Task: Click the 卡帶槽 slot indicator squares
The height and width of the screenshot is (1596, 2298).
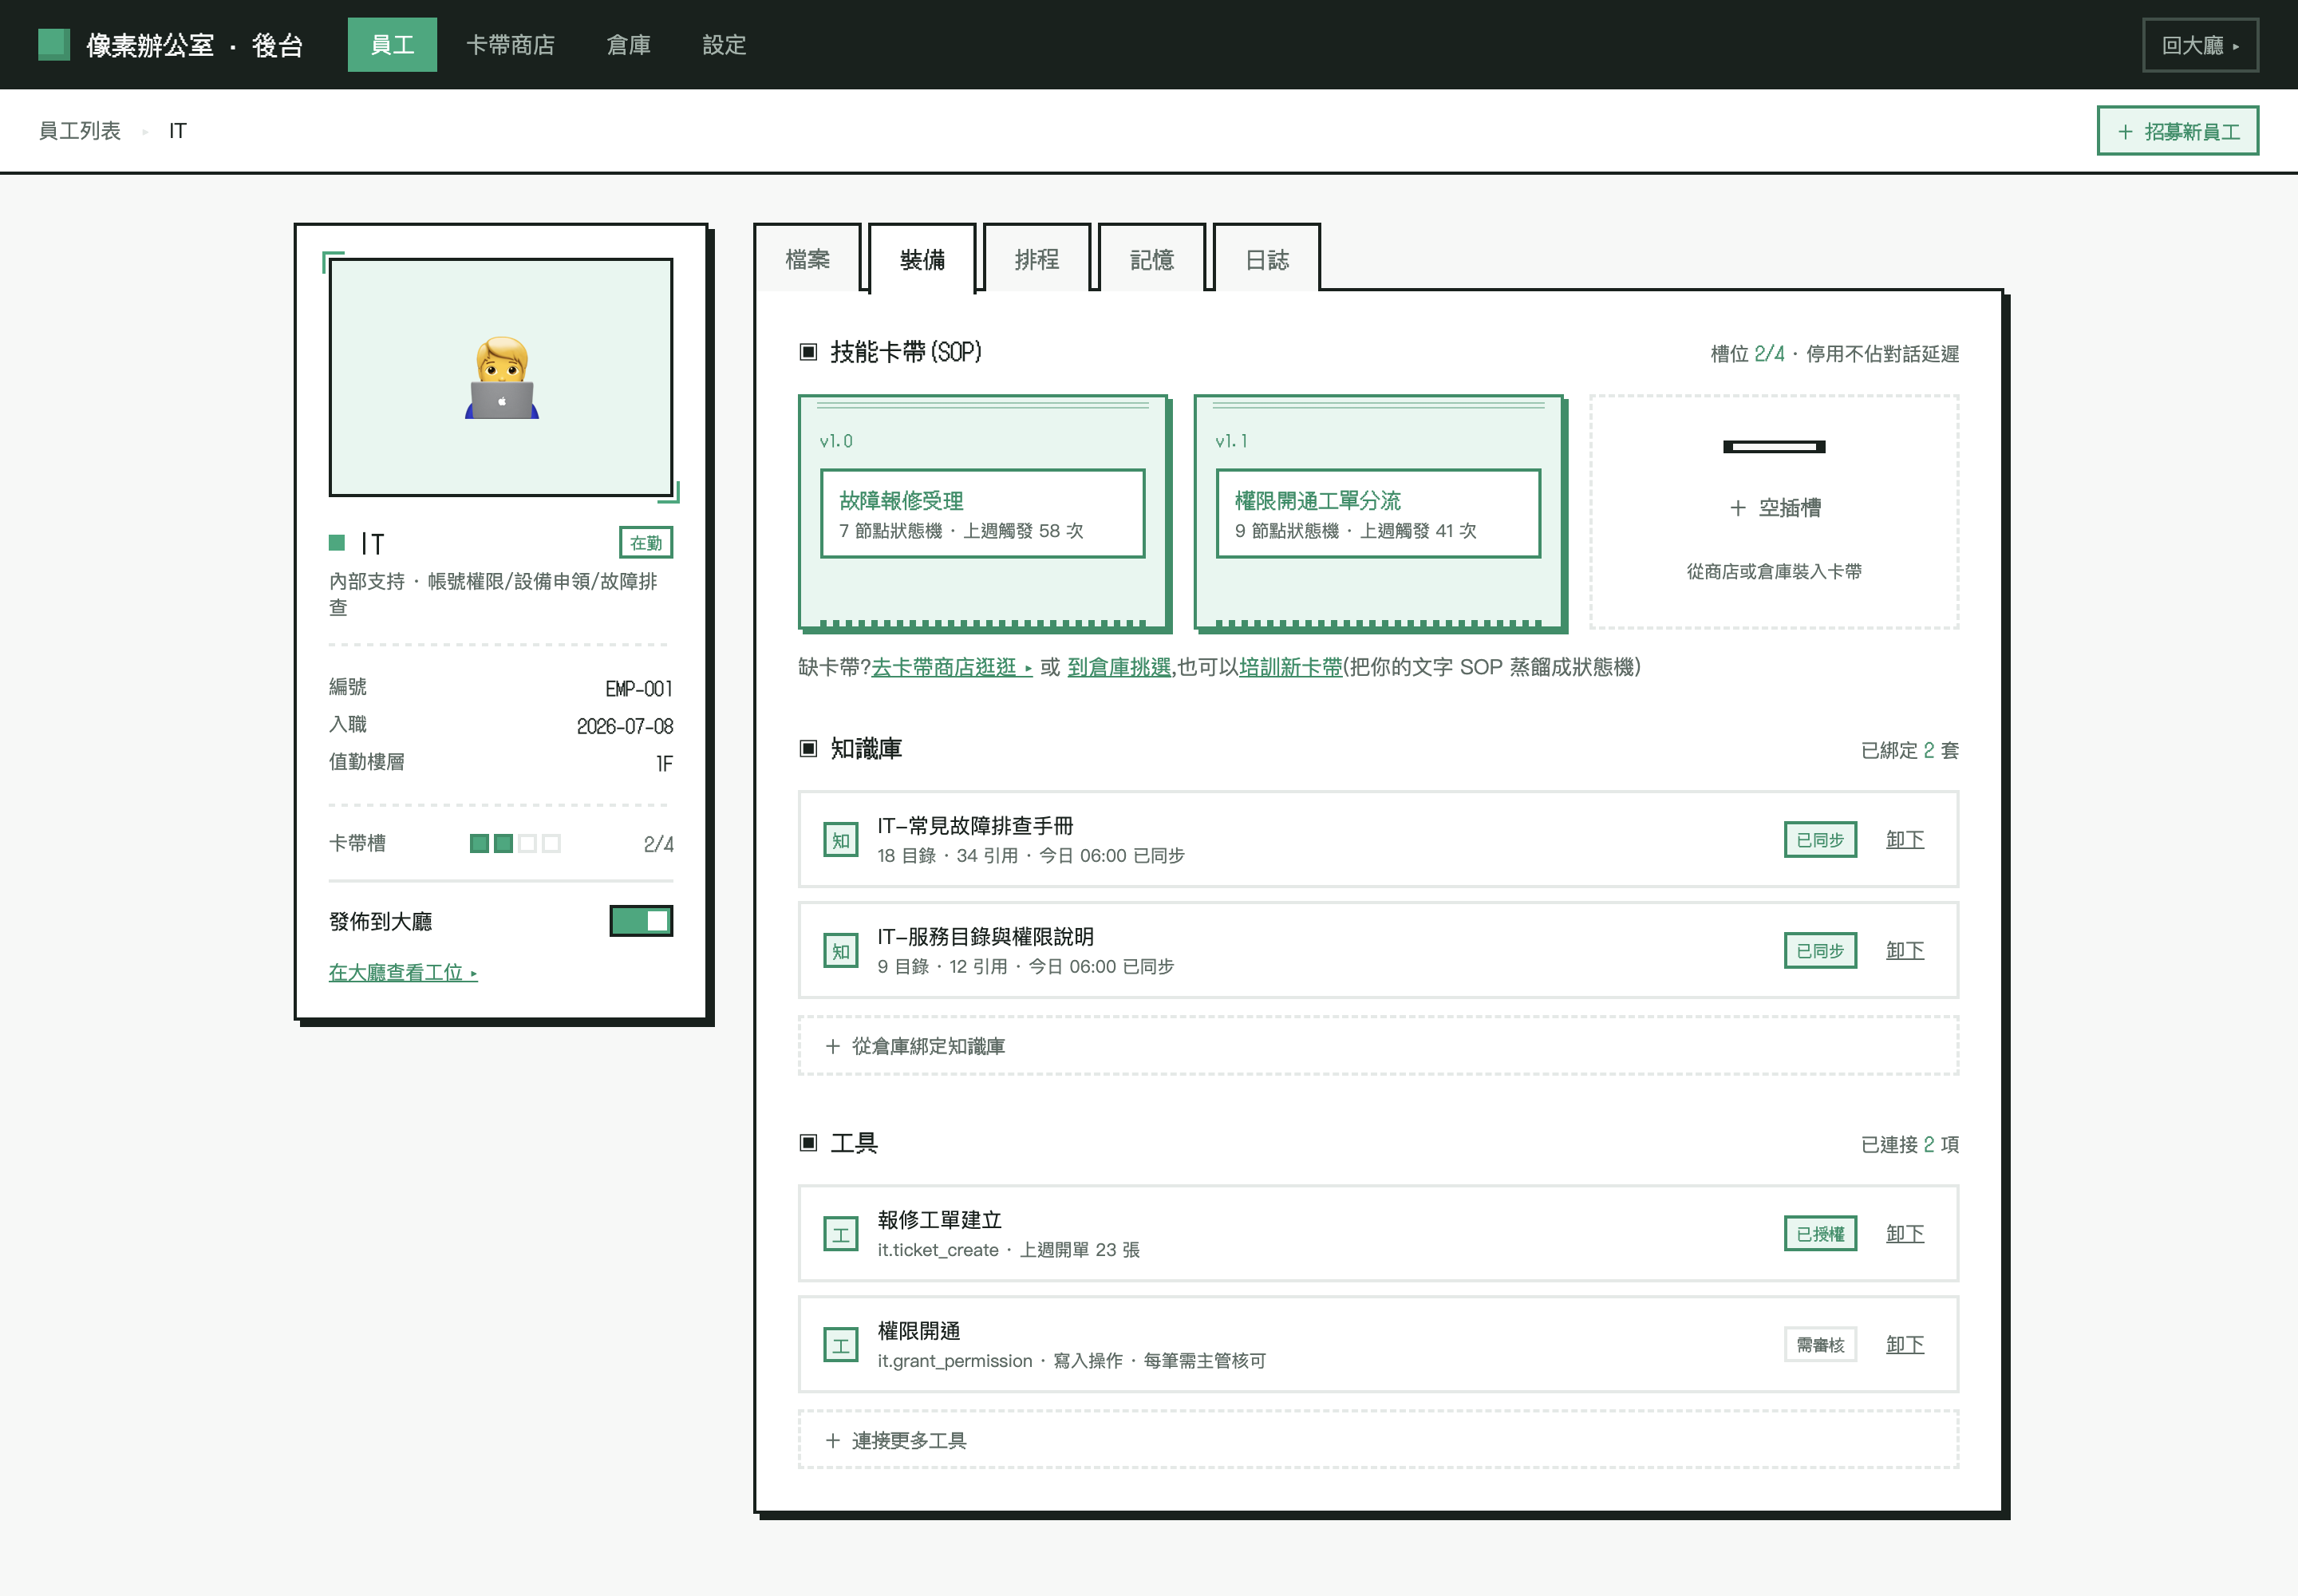Action: pos(515,844)
